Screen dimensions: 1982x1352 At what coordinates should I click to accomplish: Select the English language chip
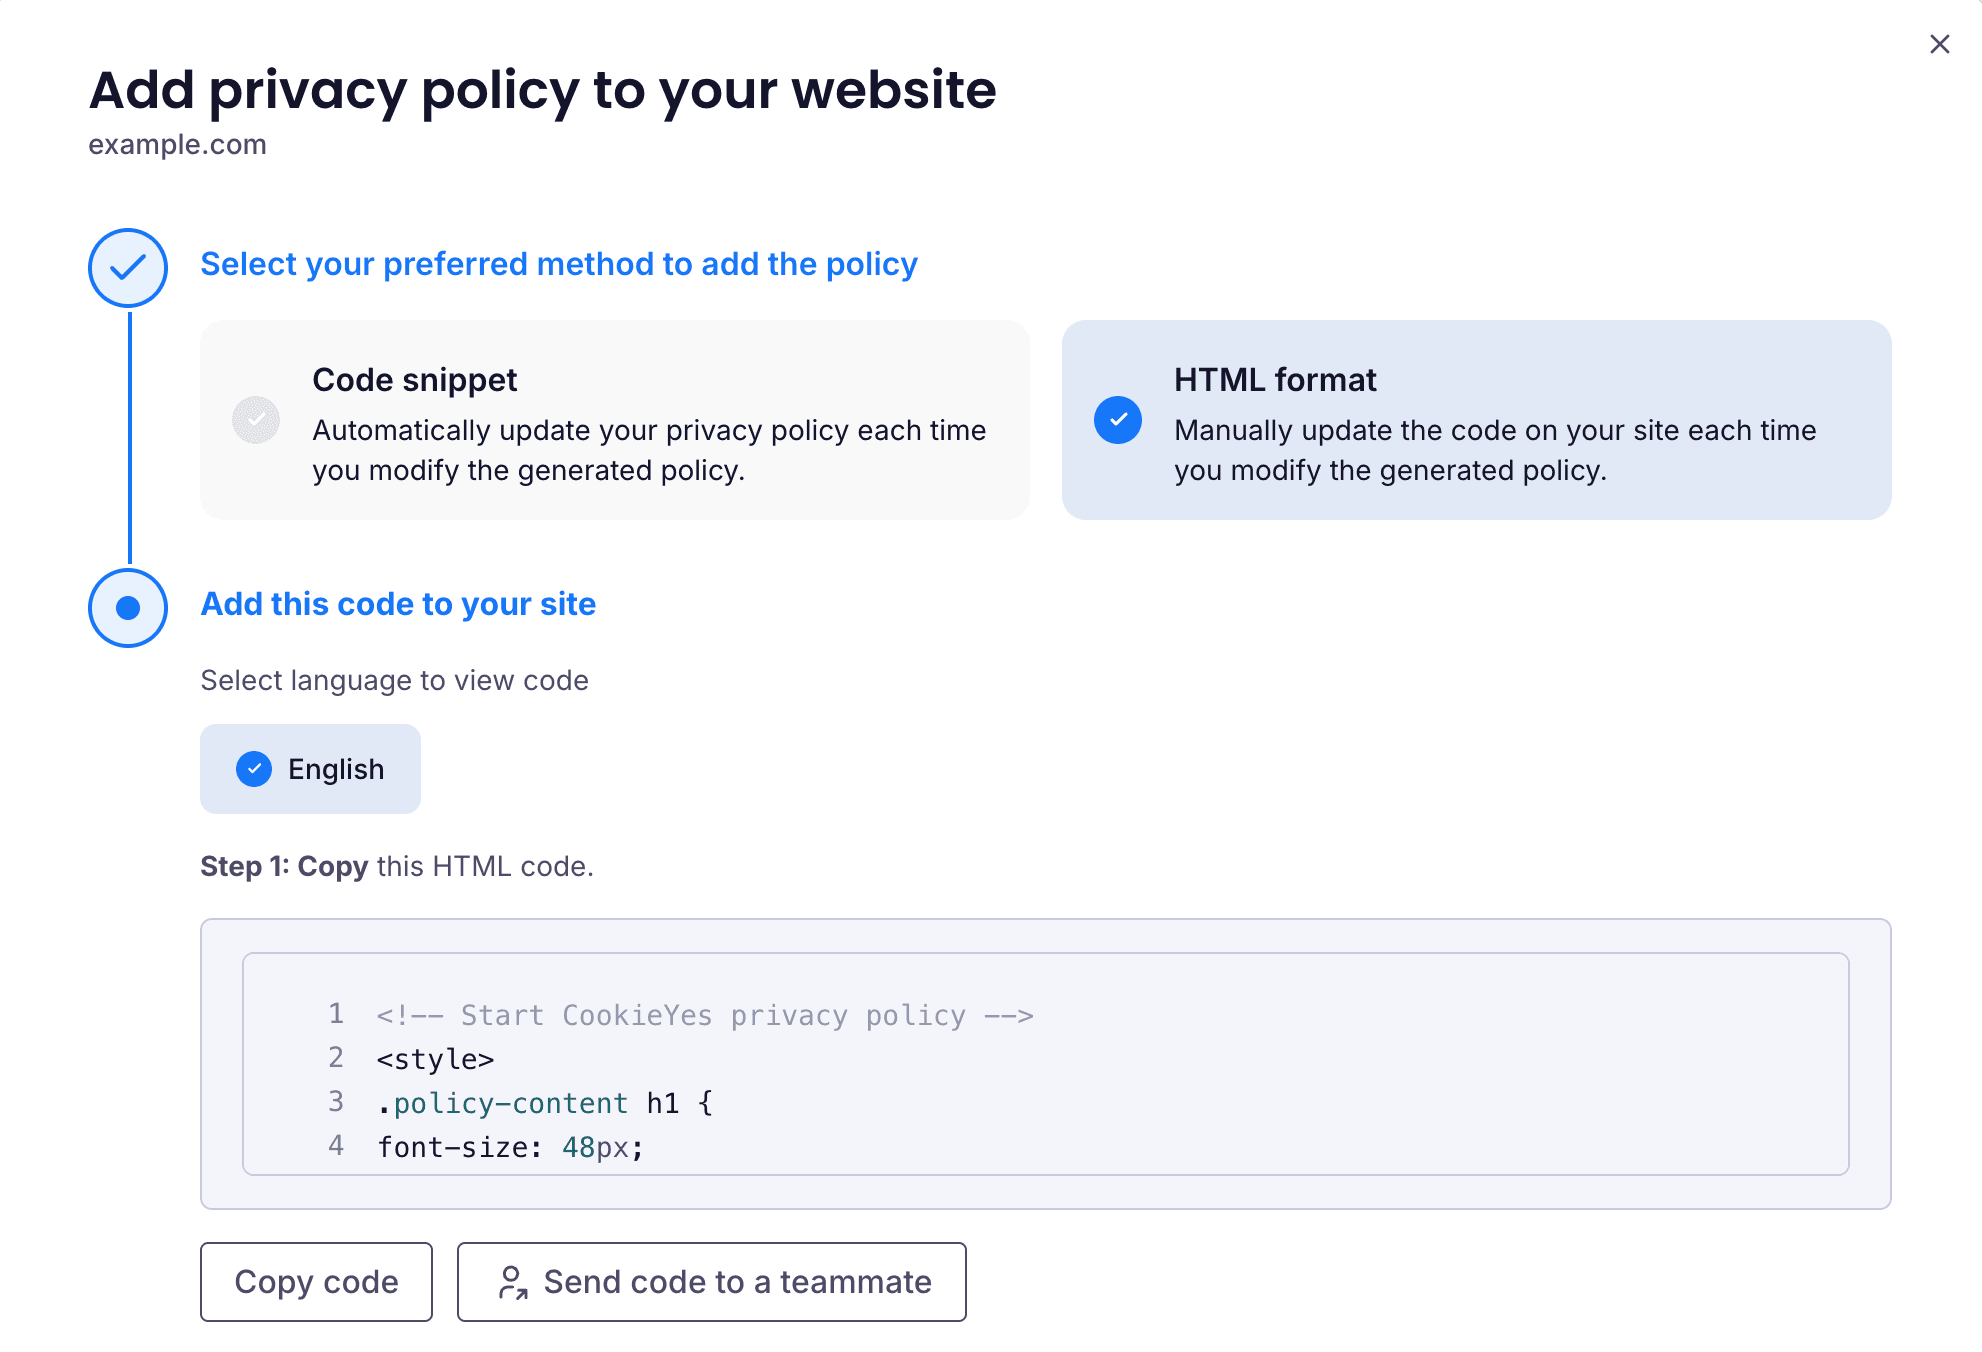click(x=310, y=769)
